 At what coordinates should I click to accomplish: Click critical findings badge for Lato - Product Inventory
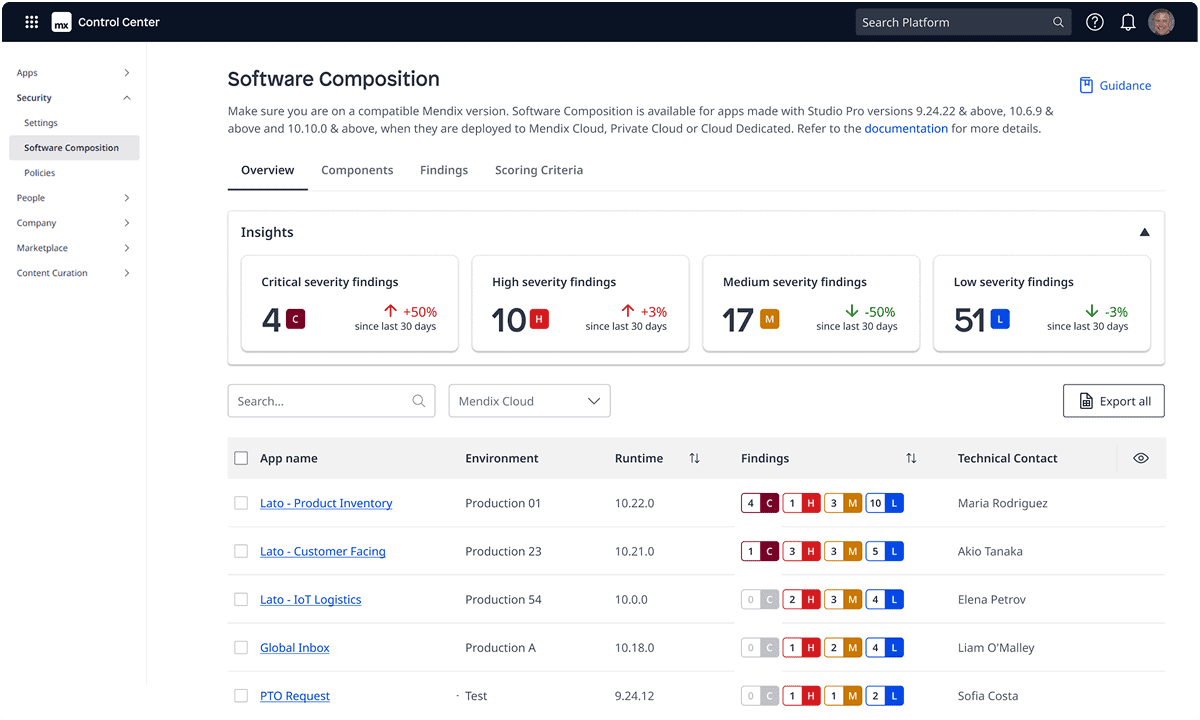tap(760, 503)
